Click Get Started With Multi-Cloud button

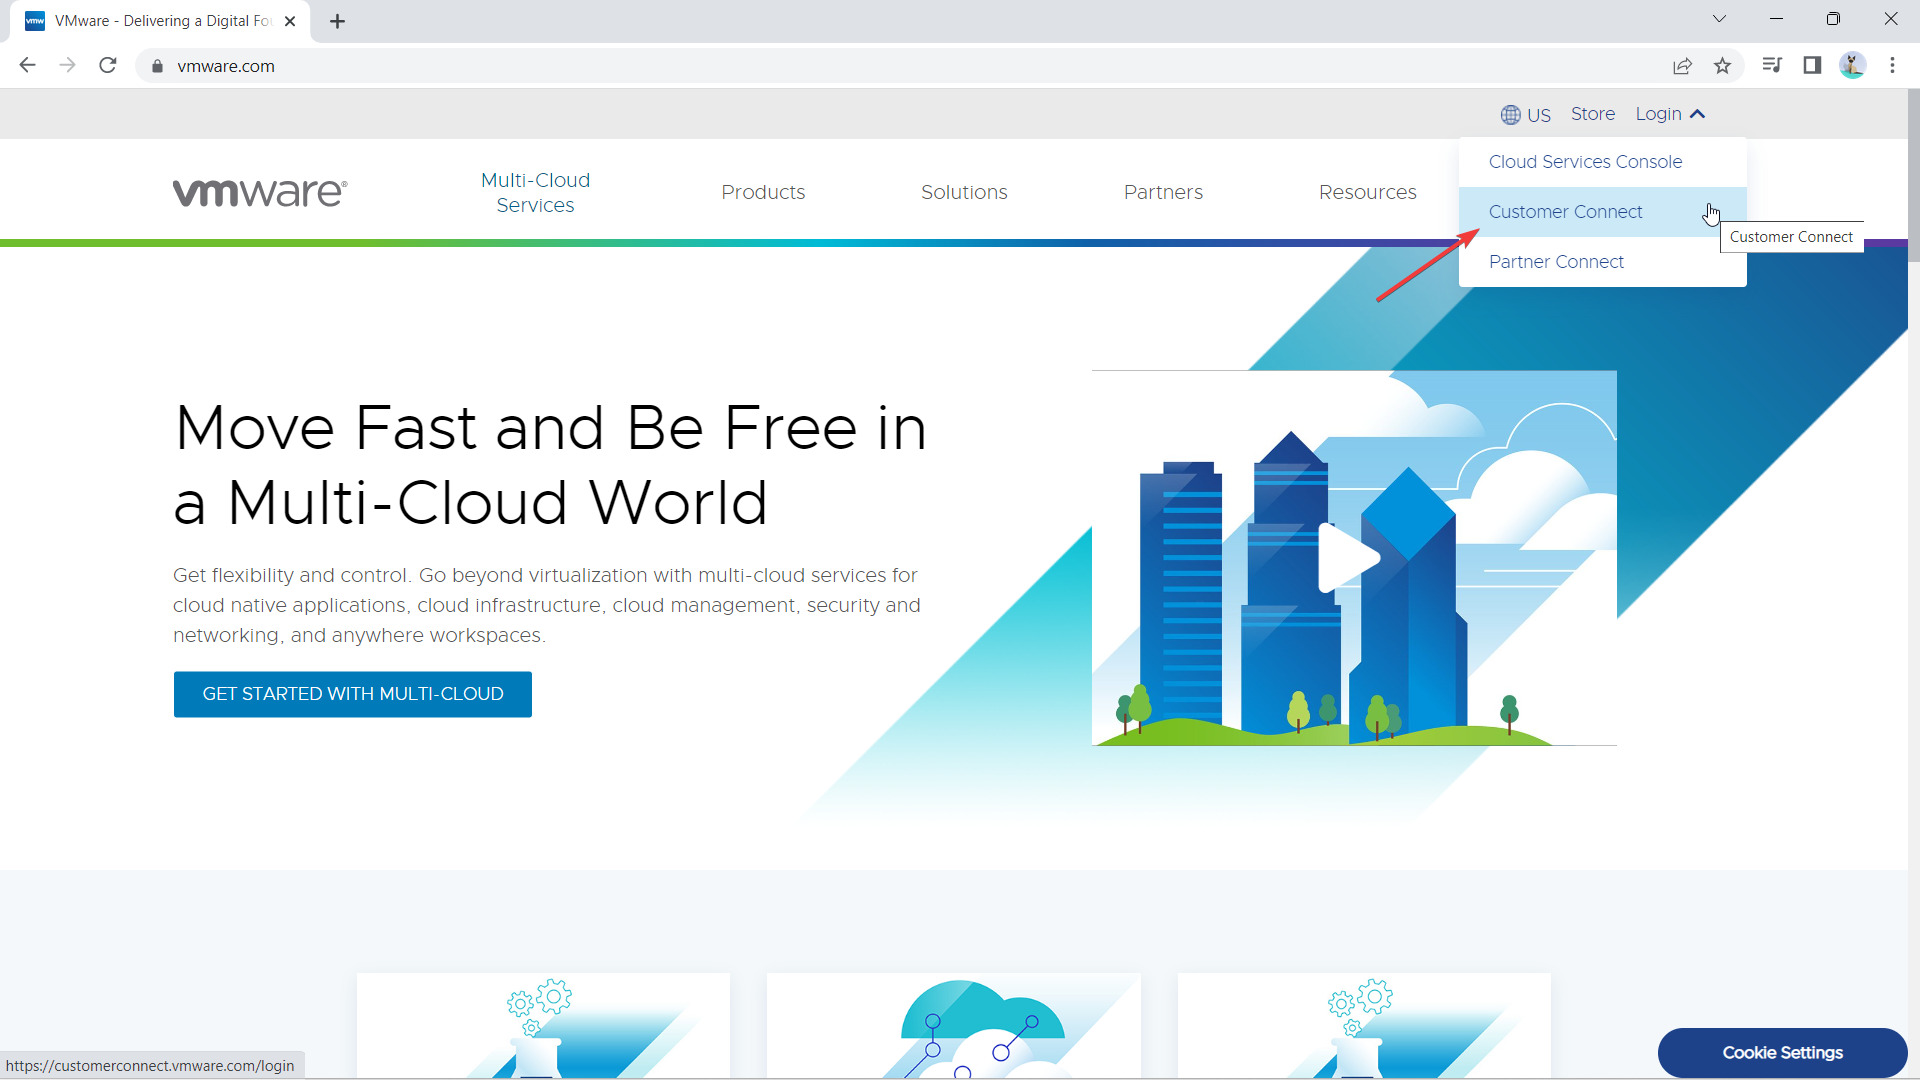[353, 694]
